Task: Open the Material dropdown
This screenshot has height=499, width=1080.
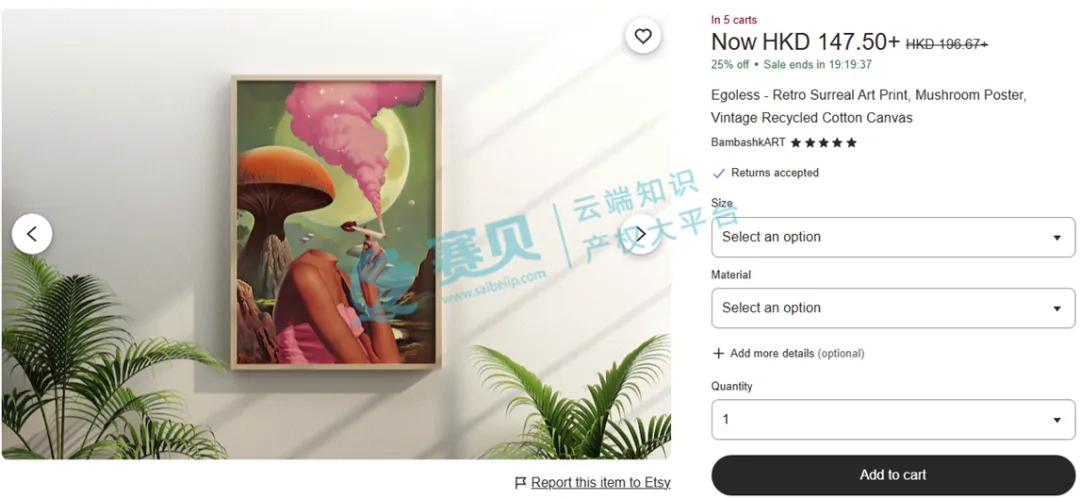Action: (x=893, y=308)
